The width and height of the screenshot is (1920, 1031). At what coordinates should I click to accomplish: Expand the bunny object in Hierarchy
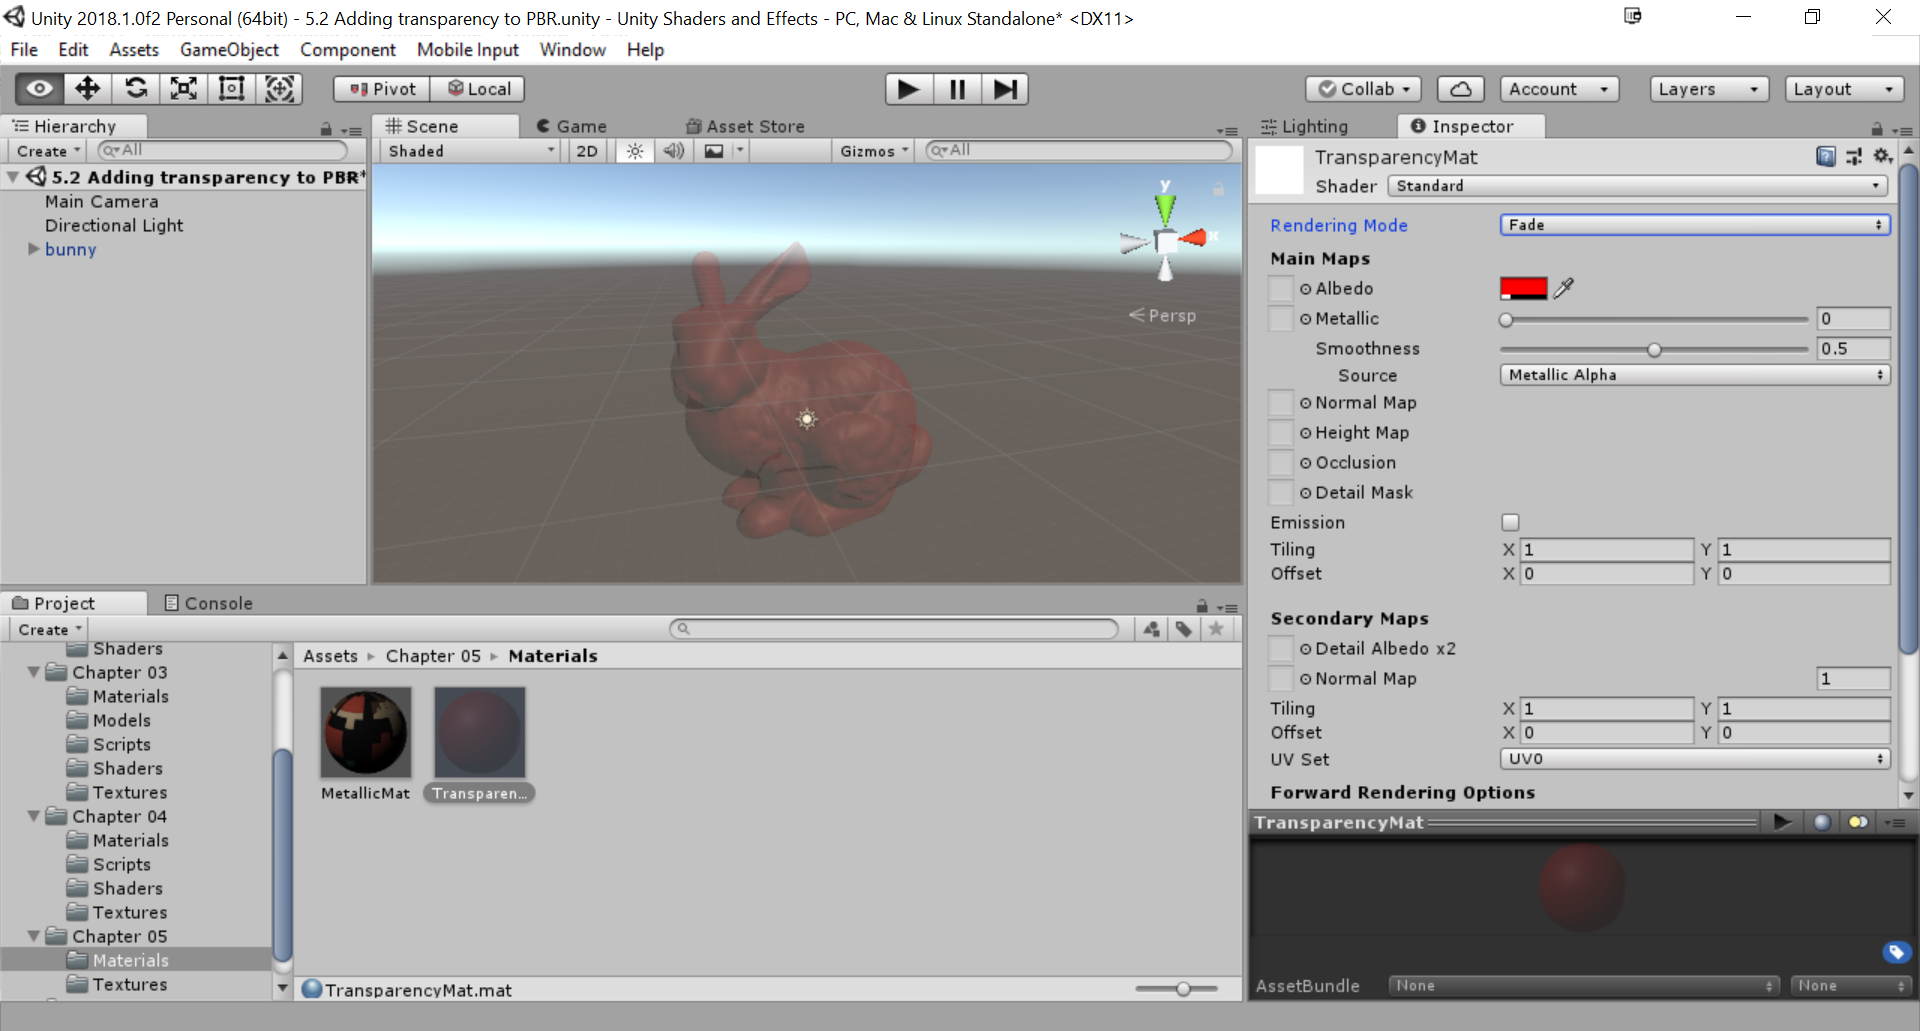click(34, 249)
